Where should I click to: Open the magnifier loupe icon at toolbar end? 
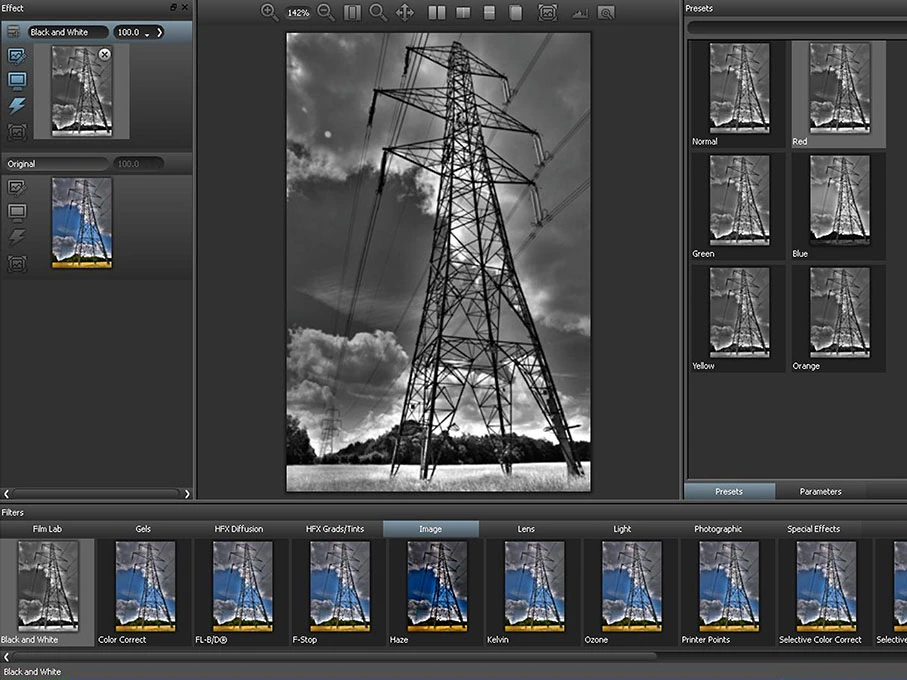(607, 12)
